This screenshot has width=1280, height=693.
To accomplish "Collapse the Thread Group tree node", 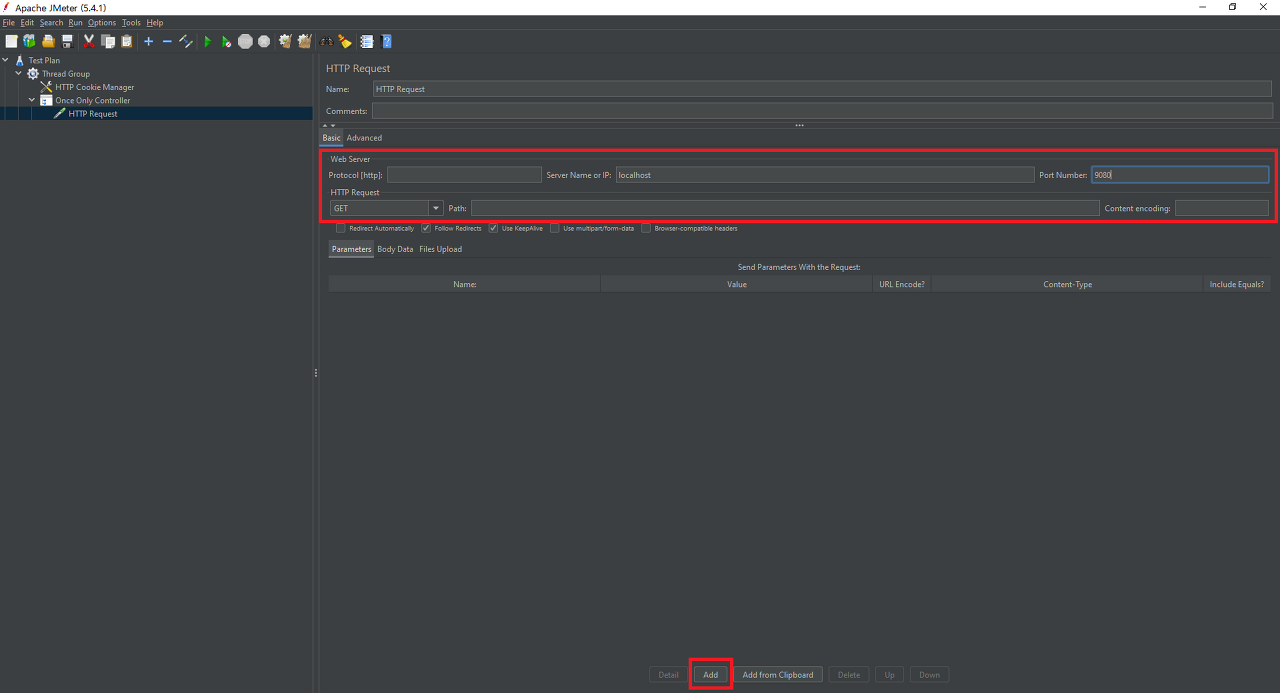I will click(x=19, y=74).
